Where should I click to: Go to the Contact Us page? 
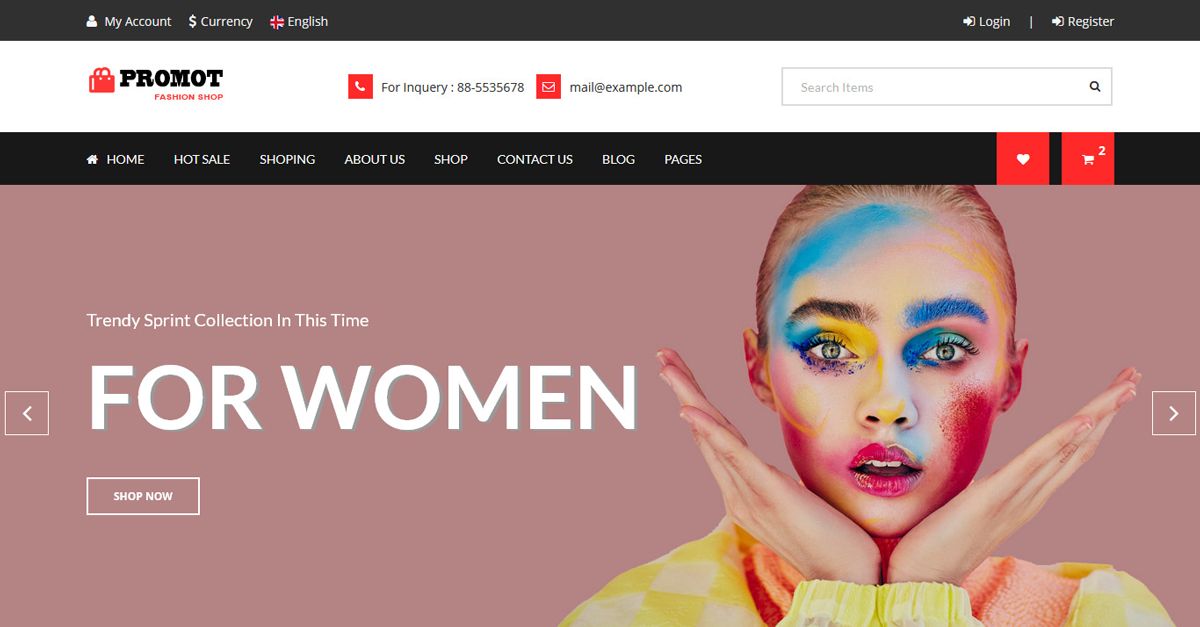pos(535,159)
